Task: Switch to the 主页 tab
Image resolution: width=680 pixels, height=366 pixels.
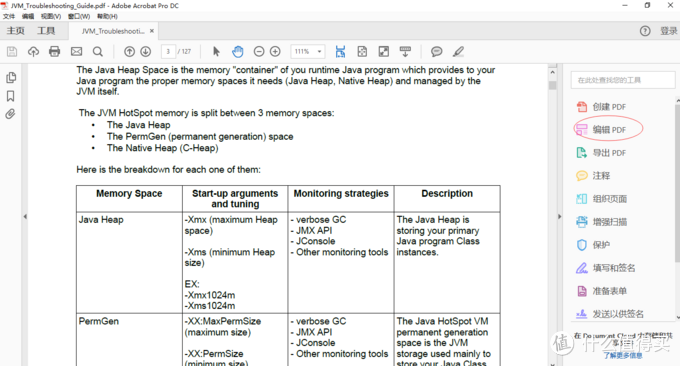Action: [x=16, y=31]
